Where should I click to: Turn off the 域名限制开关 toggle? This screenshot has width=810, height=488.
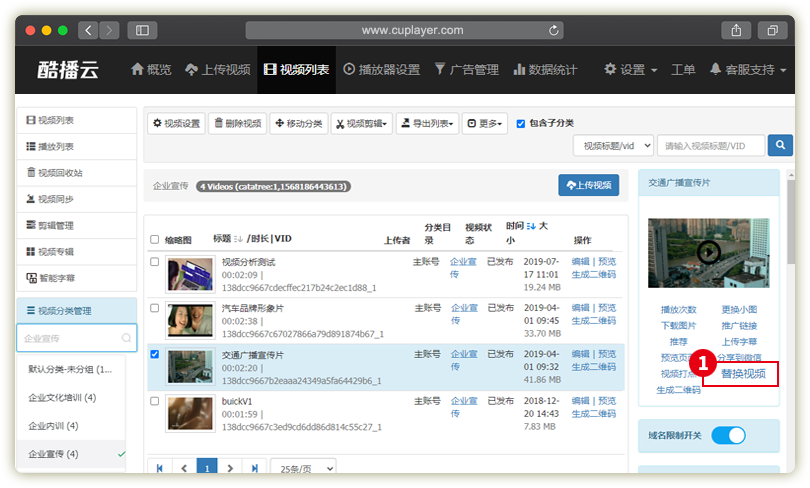[729, 435]
